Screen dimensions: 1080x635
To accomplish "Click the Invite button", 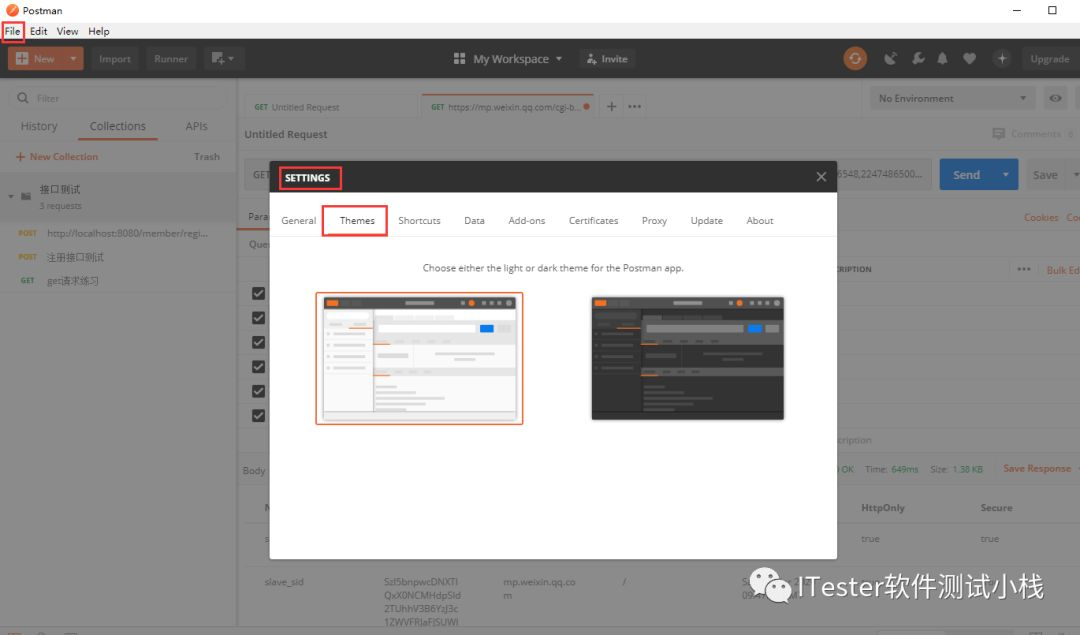I will [x=608, y=59].
